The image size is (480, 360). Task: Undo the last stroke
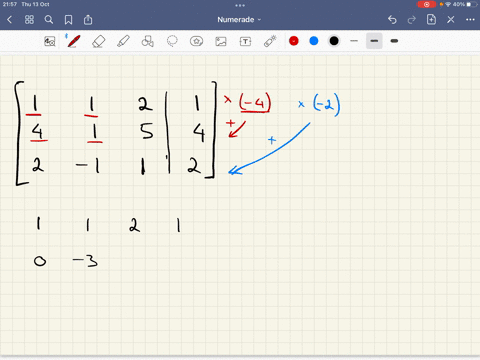click(x=392, y=20)
